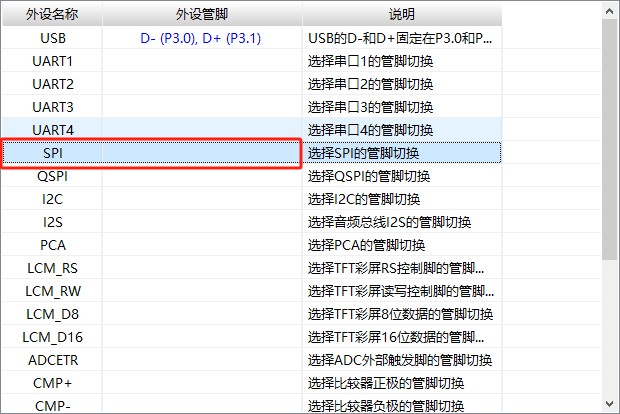Open the UART3 pin selection cell
Viewport: 620px width, 414px height.
[x=202, y=107]
